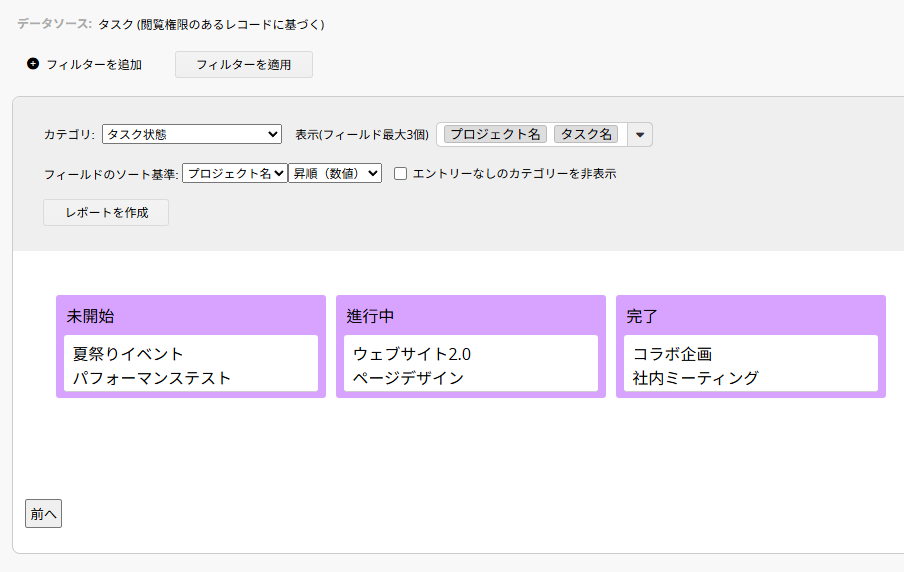The image size is (904, 572).
Task: Click the フィルターを追加 link text
Action: click(x=94, y=65)
